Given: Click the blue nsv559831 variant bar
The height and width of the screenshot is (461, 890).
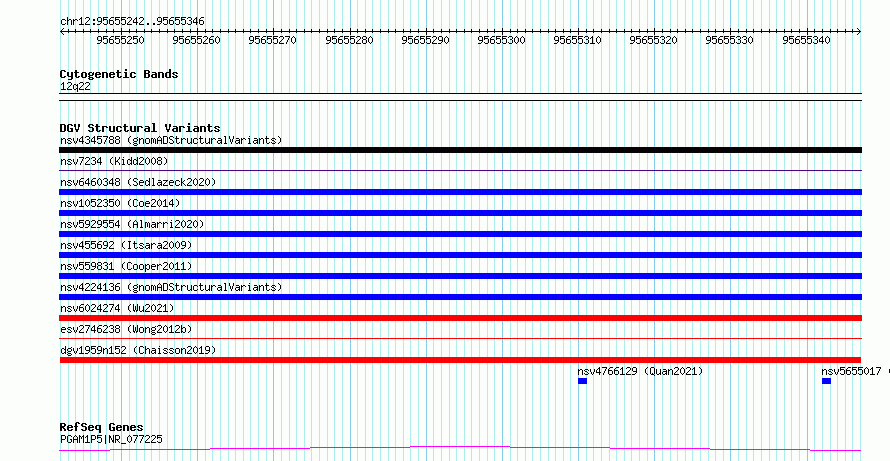Looking at the screenshot, I should 460,276.
